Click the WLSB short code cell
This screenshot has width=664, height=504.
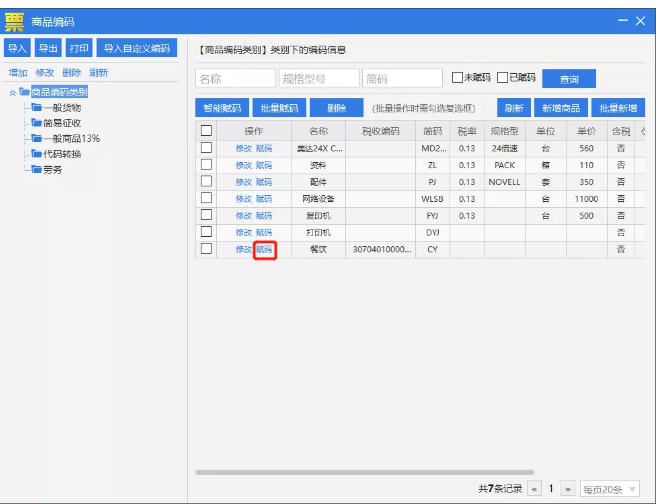(432, 199)
